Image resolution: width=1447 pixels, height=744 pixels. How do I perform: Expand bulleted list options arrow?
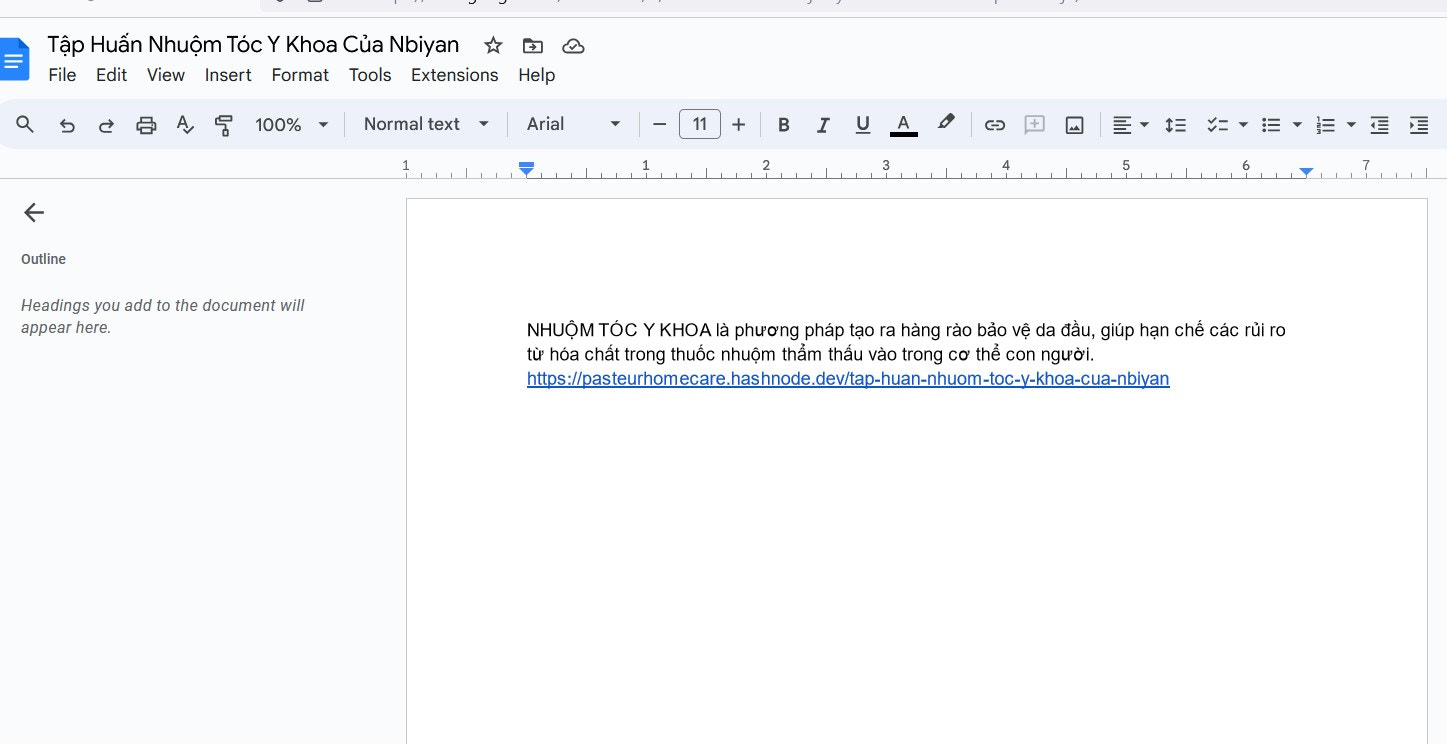coord(1297,125)
